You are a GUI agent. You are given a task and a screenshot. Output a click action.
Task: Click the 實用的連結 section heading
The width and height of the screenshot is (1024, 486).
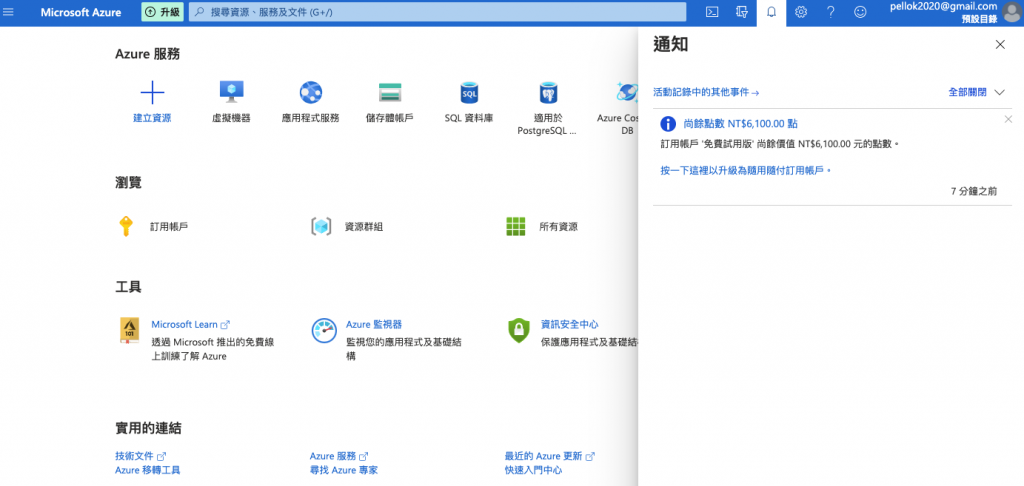point(148,429)
